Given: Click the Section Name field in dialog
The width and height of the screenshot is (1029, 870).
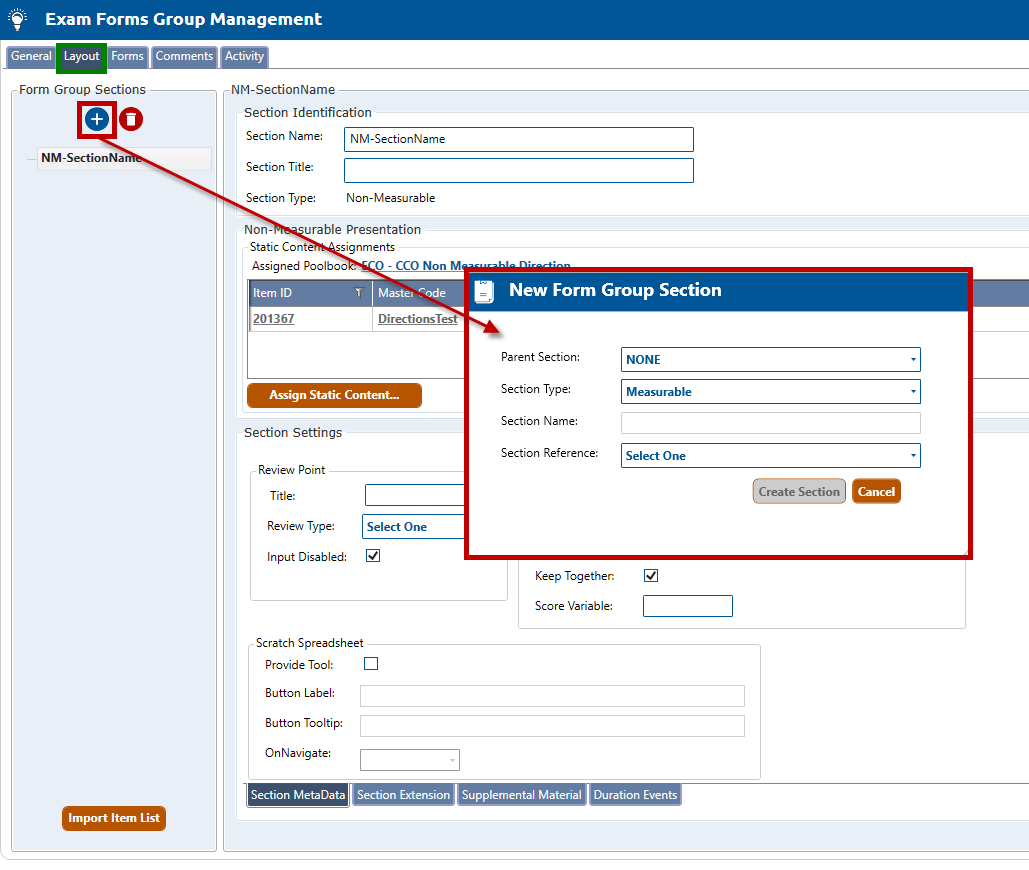Looking at the screenshot, I should point(770,422).
